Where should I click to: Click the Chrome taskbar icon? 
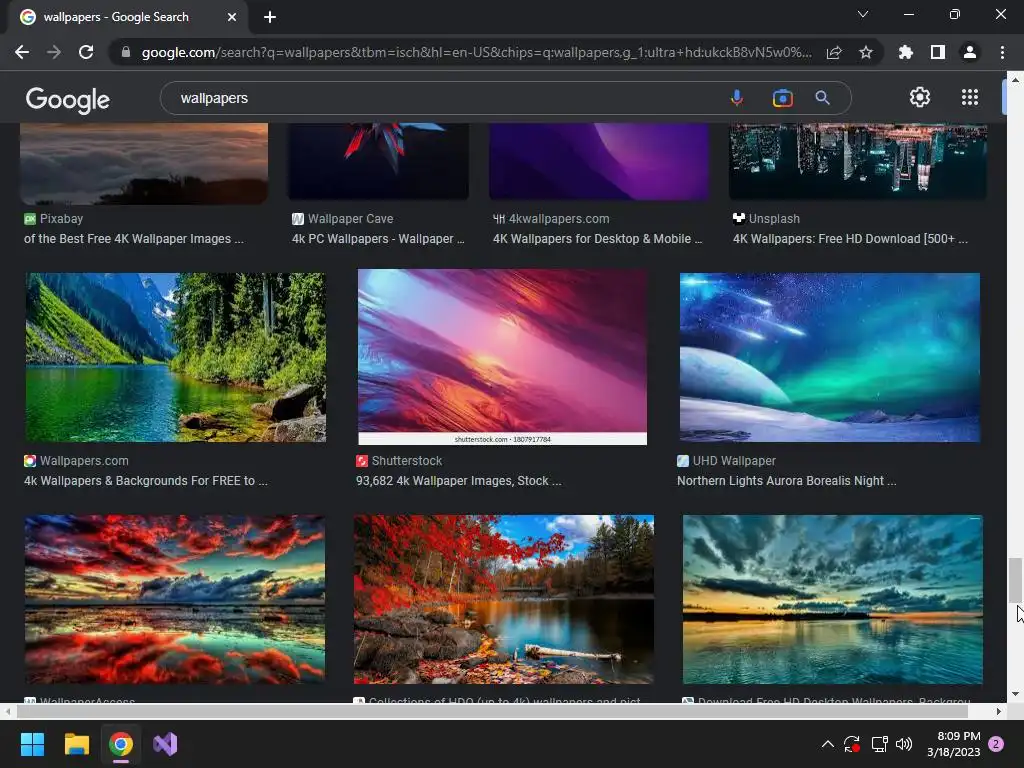click(121, 744)
